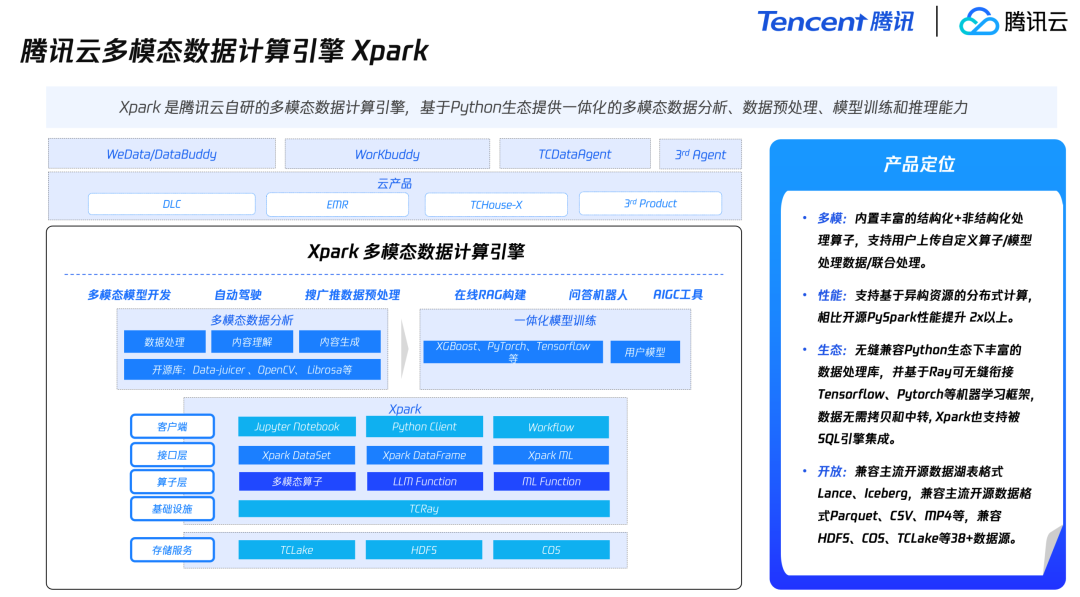Select the 内容理解 block
The height and width of the screenshot is (597, 1080).
[x=252, y=342]
